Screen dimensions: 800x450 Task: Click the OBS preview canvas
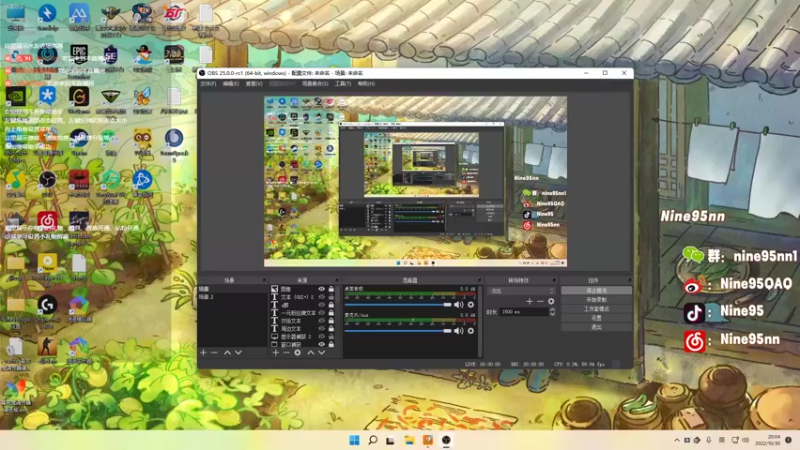pyautogui.click(x=415, y=181)
